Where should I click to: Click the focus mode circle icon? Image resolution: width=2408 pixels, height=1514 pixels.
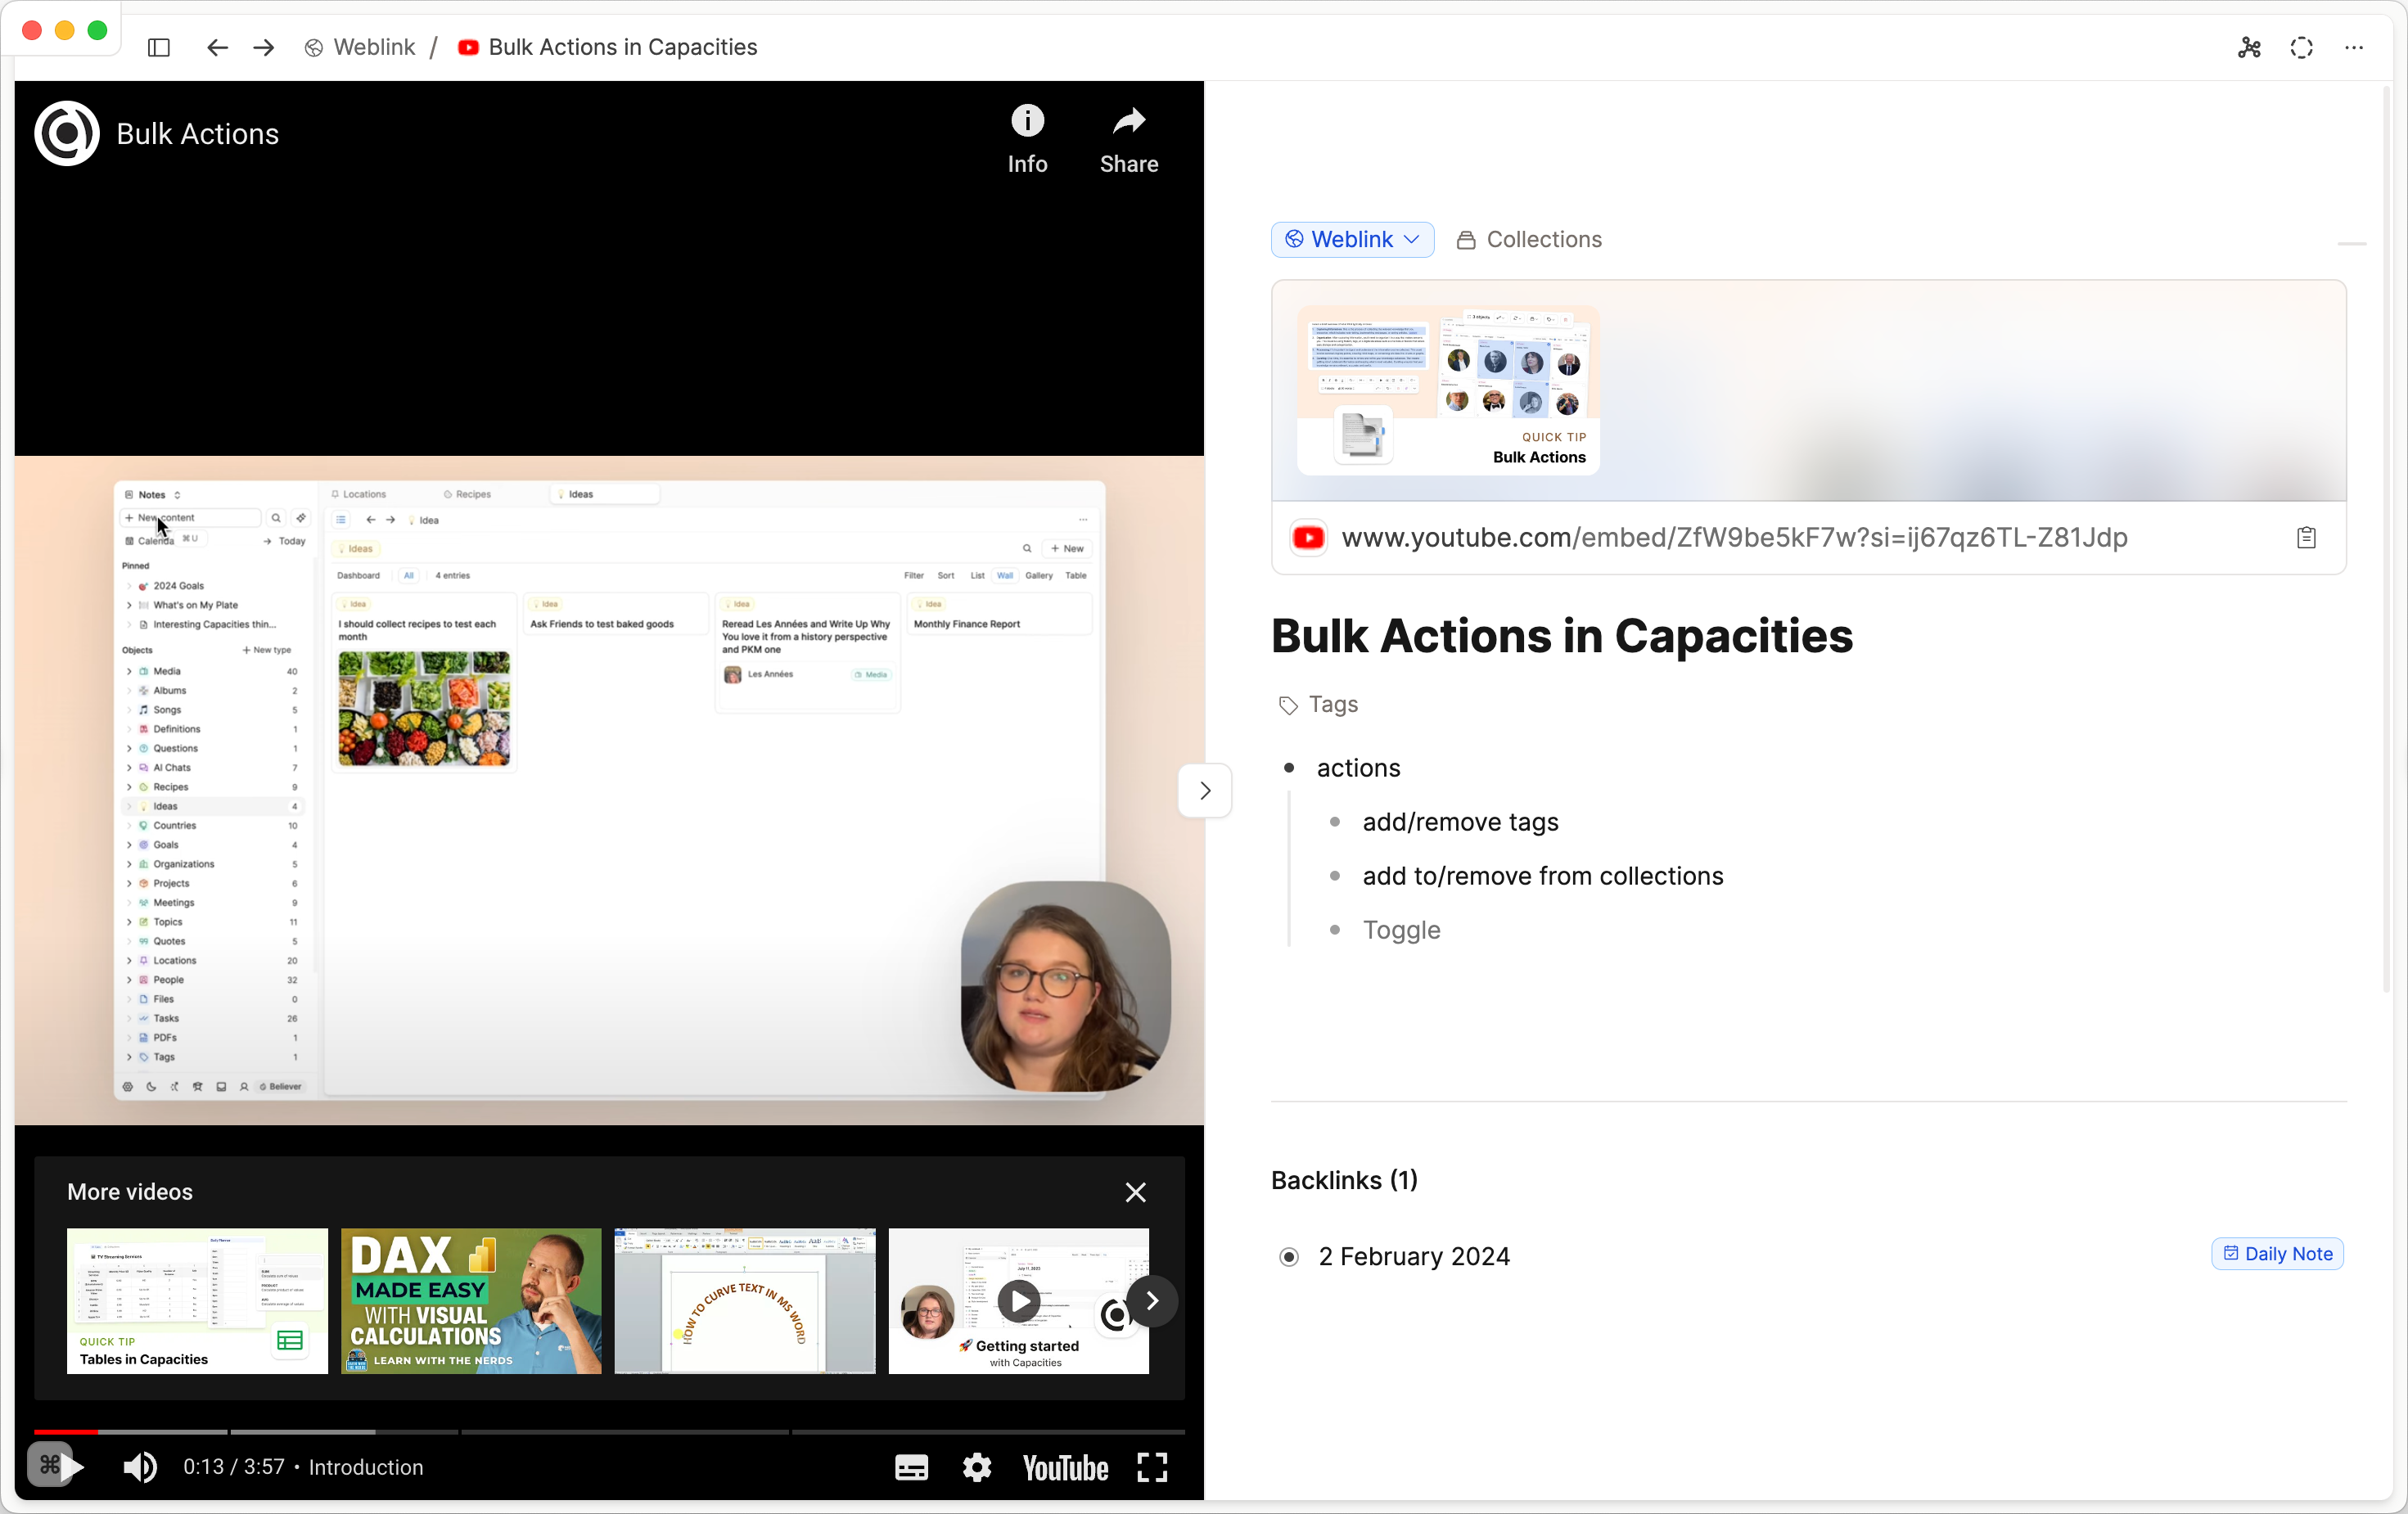point(2301,47)
